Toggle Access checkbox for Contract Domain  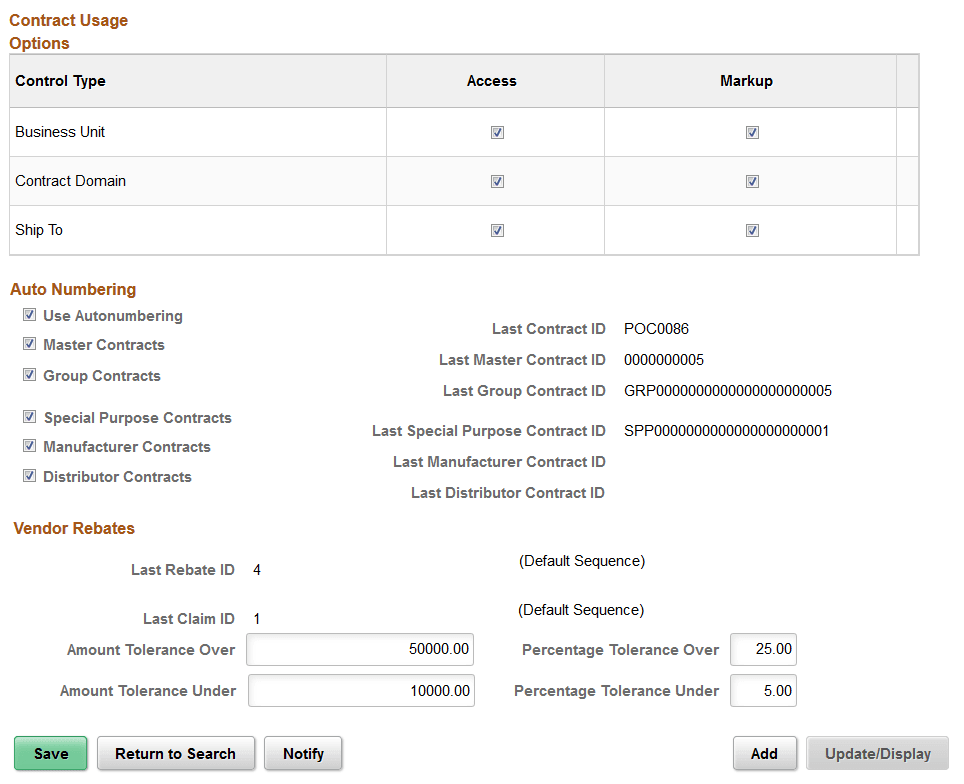click(496, 181)
